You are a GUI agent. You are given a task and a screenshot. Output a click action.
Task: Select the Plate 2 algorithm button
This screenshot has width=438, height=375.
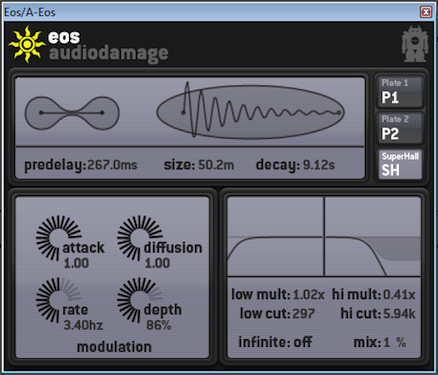click(x=400, y=128)
